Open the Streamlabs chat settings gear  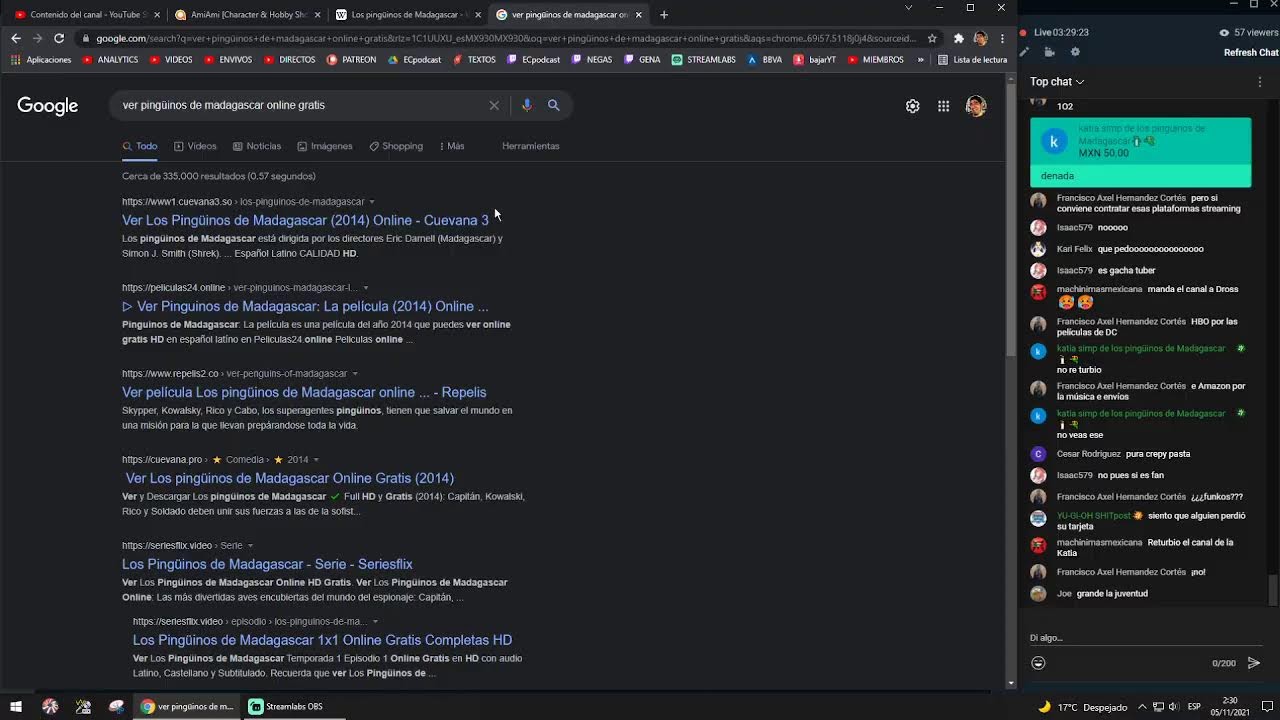[1075, 52]
